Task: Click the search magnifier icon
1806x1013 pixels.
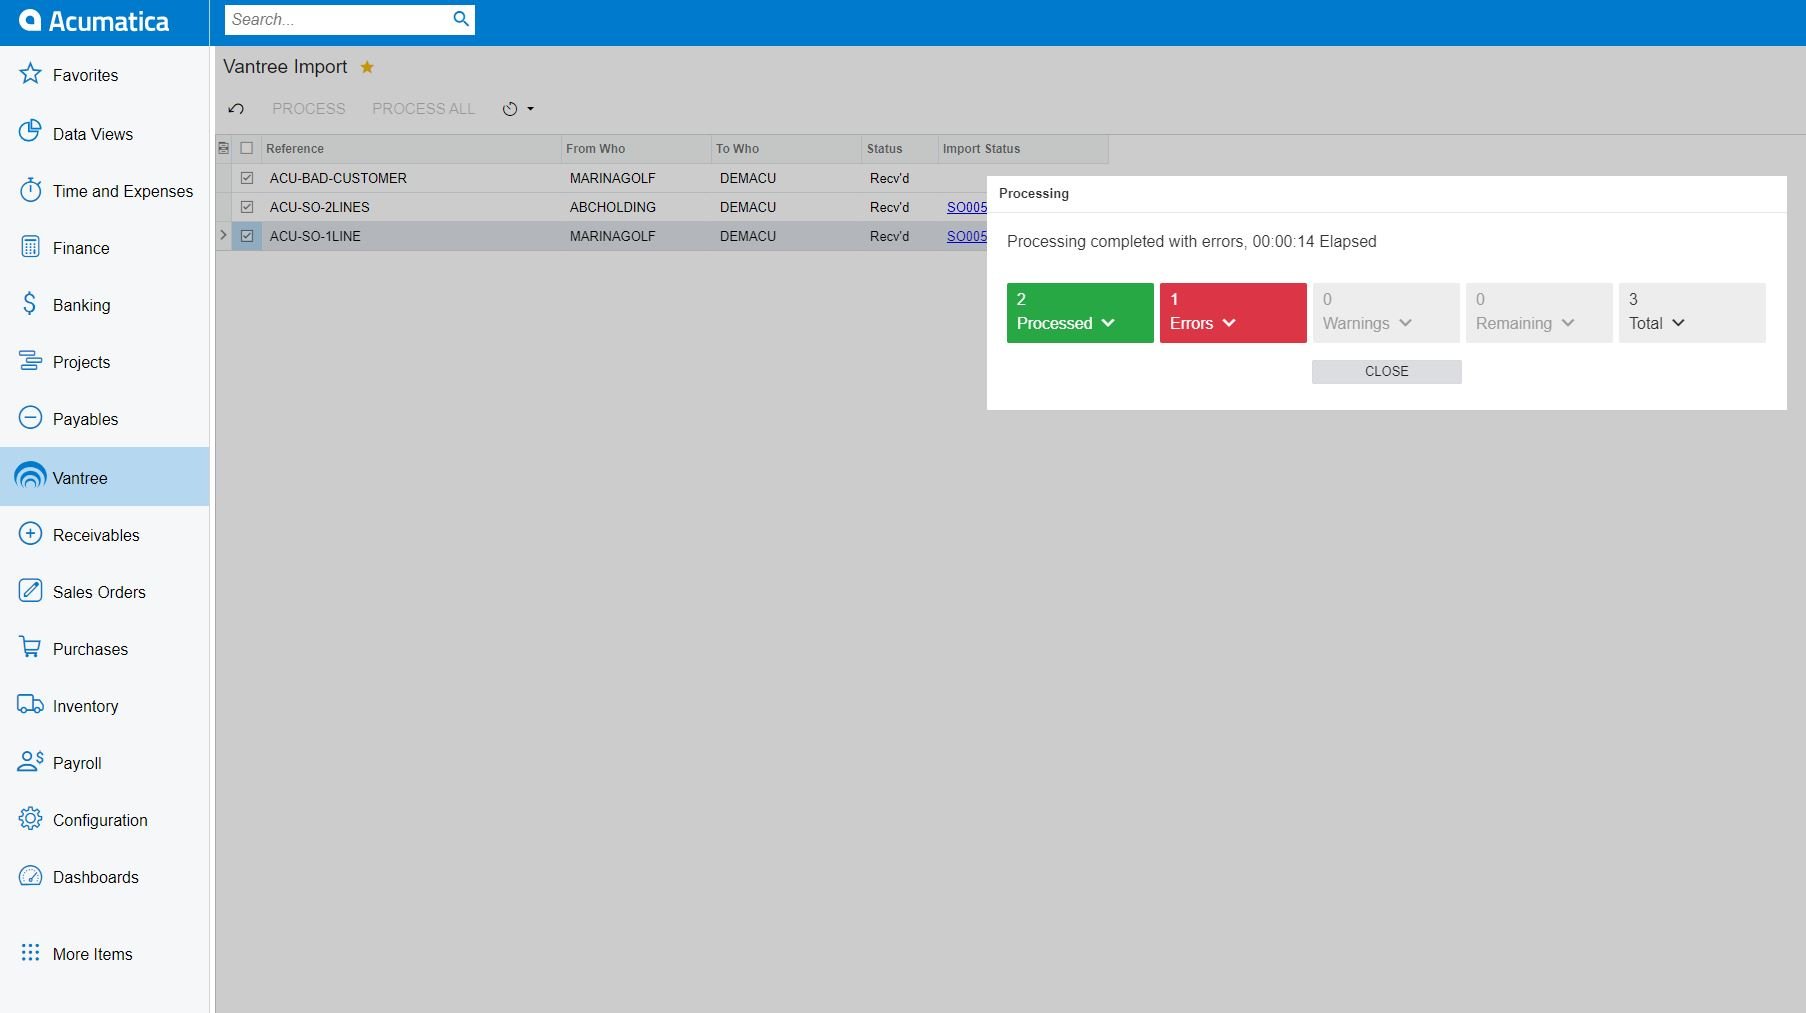Action: pyautogui.click(x=461, y=19)
